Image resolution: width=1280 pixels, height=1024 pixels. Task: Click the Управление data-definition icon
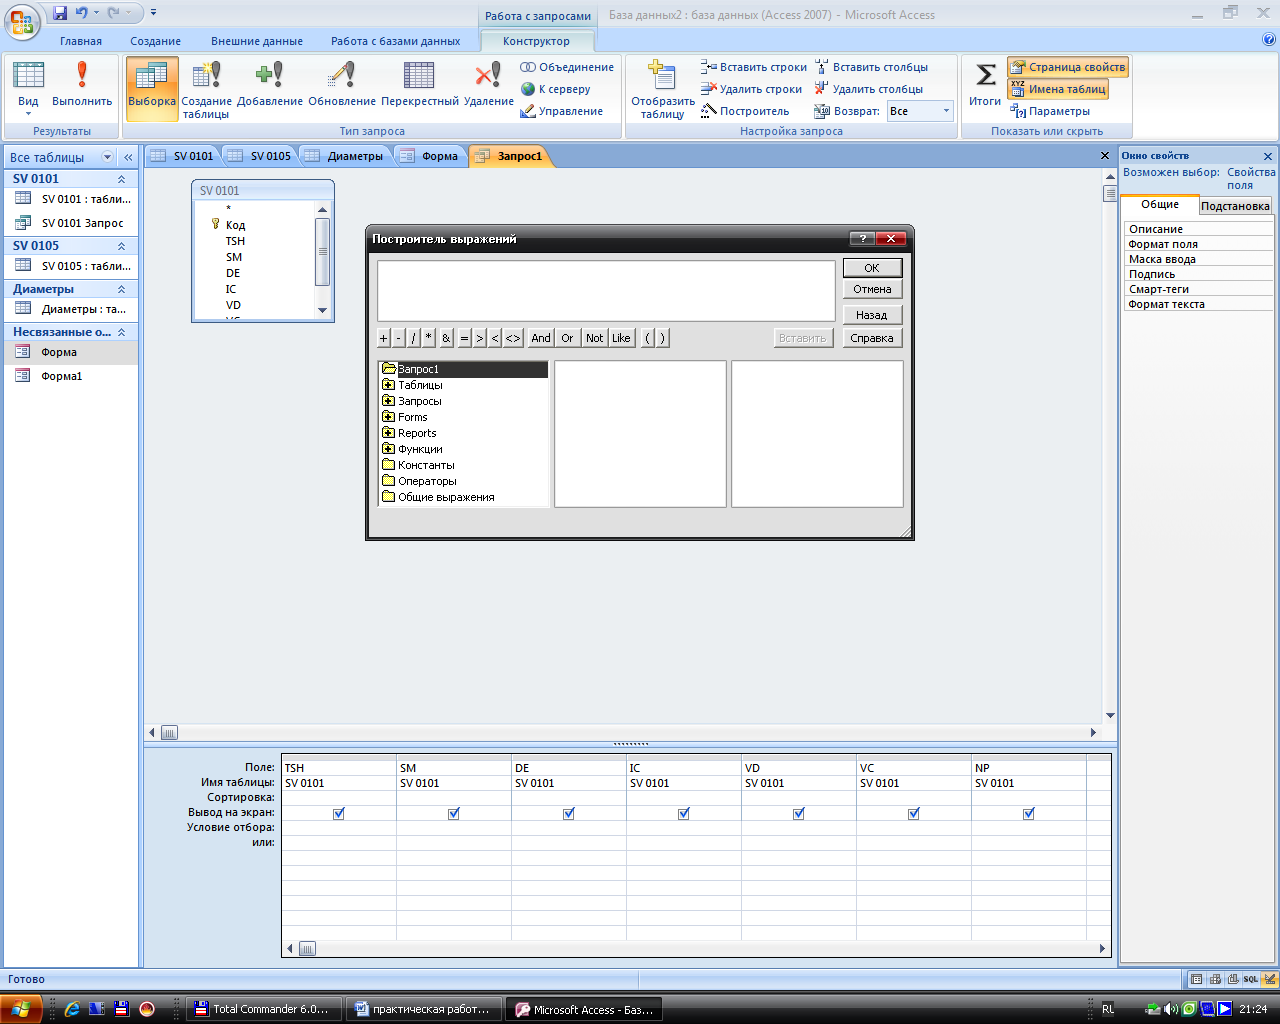tap(528, 111)
